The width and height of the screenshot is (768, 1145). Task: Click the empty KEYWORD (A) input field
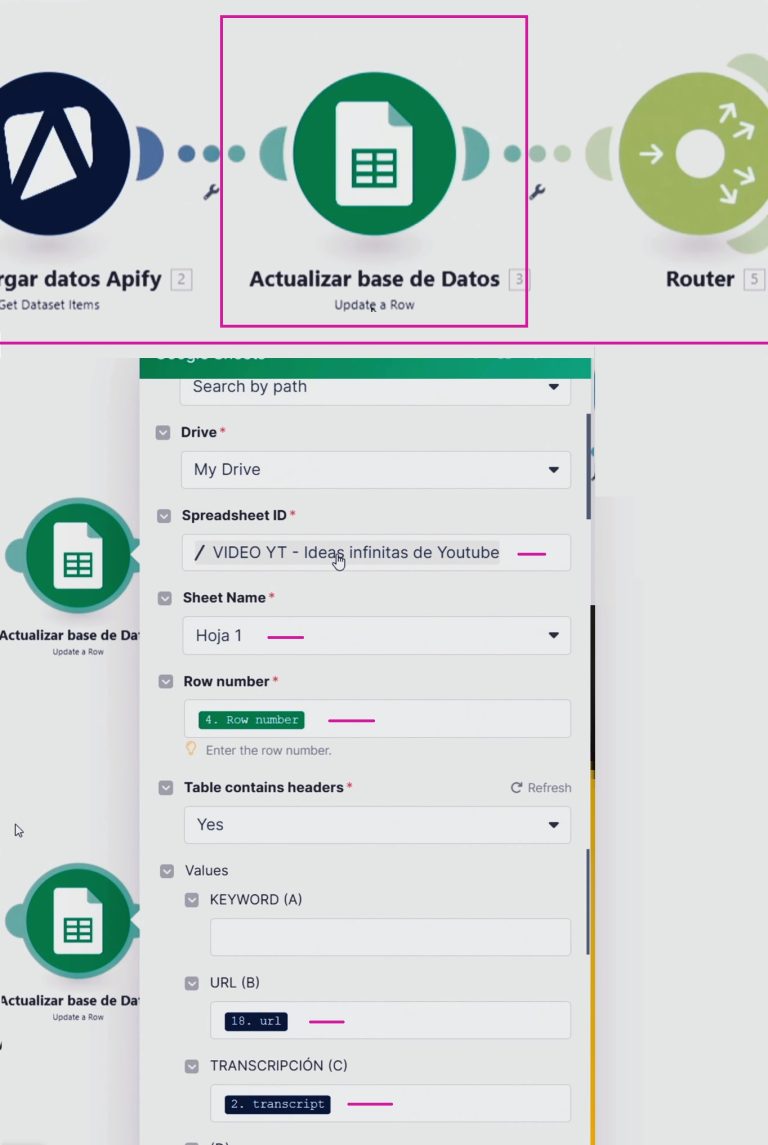click(x=390, y=937)
